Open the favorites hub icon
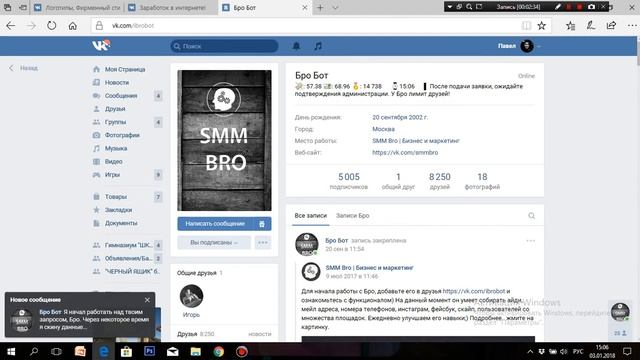Viewport: 640px width, 360px height. click(x=571, y=26)
